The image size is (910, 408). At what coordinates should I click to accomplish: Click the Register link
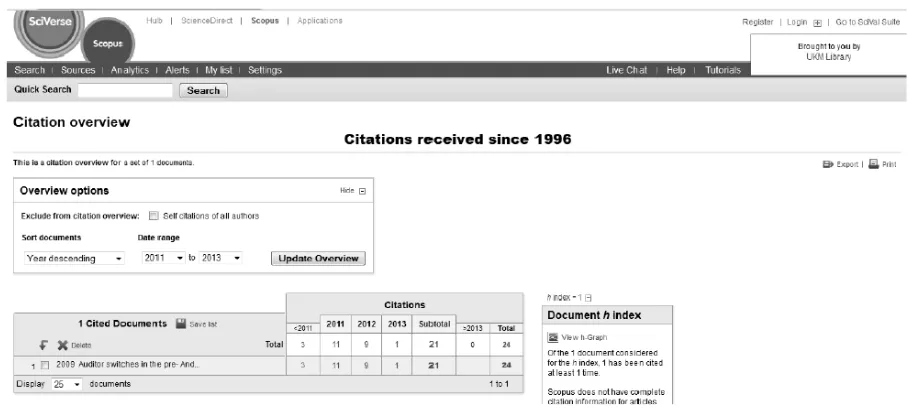pyautogui.click(x=757, y=22)
